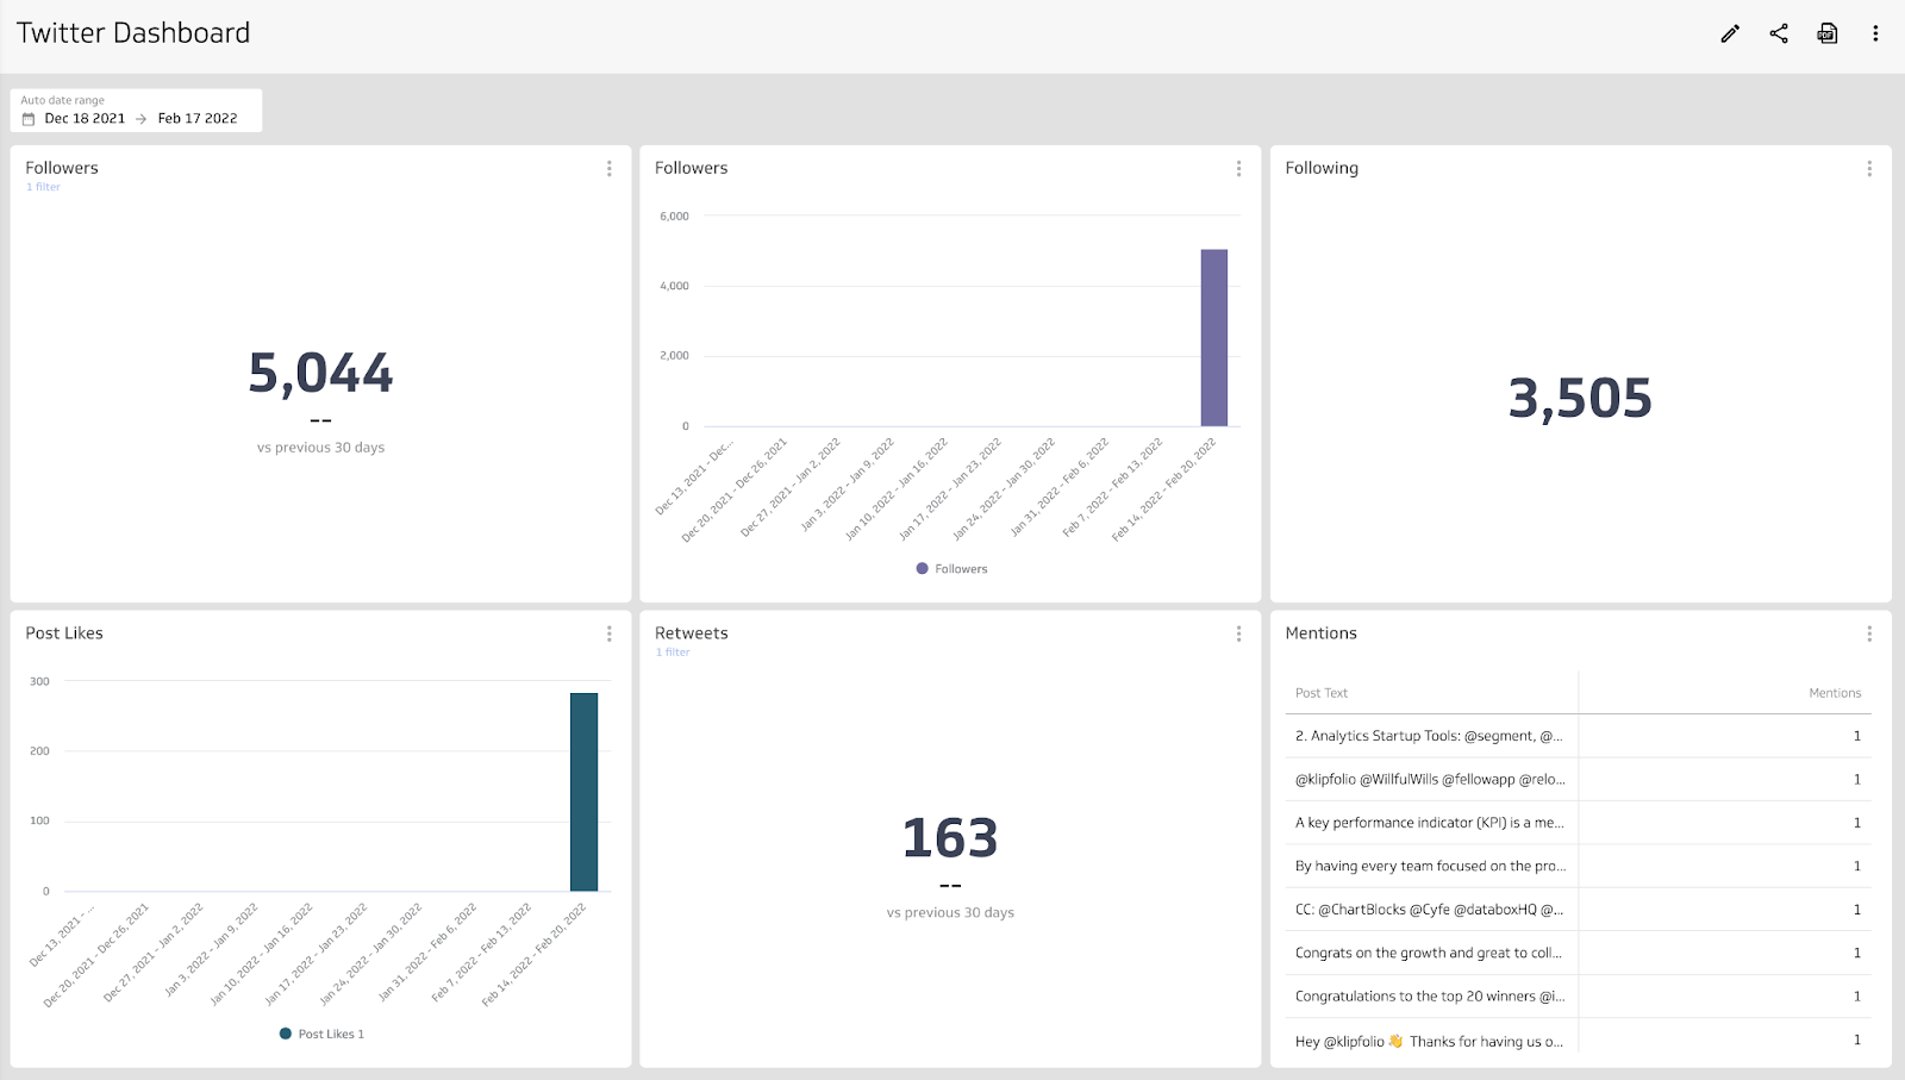1905x1080 pixels.
Task: Open the dashboard three-dot options menu
Action: pyautogui.click(x=1875, y=34)
